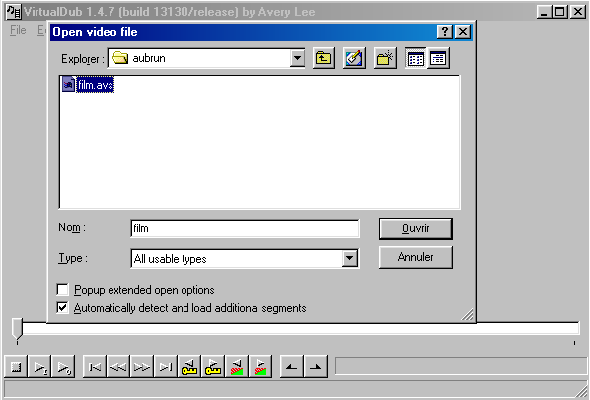Click the Ouvrir button
590x400 pixels.
pos(415,228)
